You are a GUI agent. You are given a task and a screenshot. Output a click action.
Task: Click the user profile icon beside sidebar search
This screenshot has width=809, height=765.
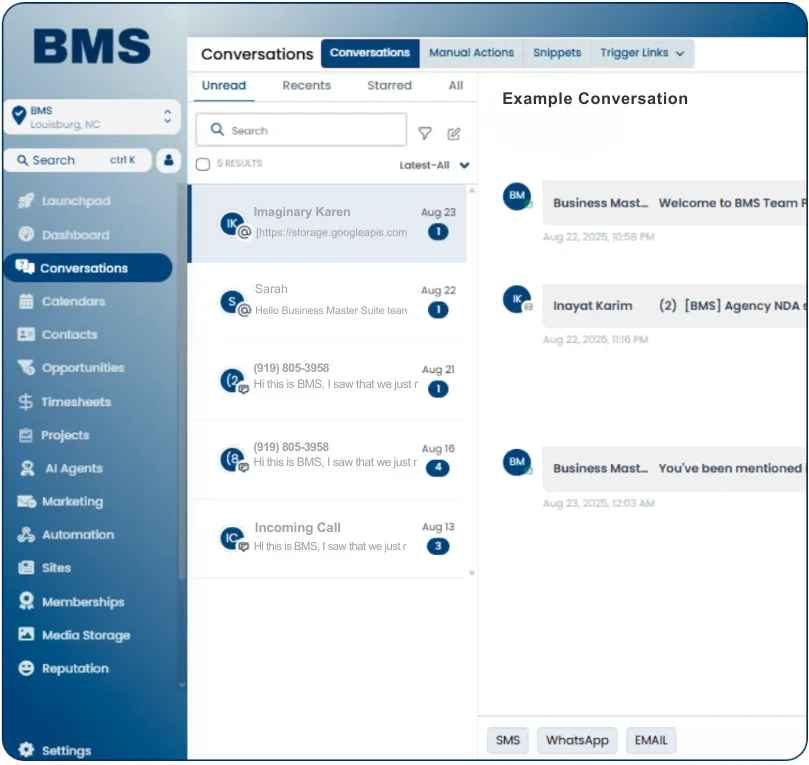(169, 160)
